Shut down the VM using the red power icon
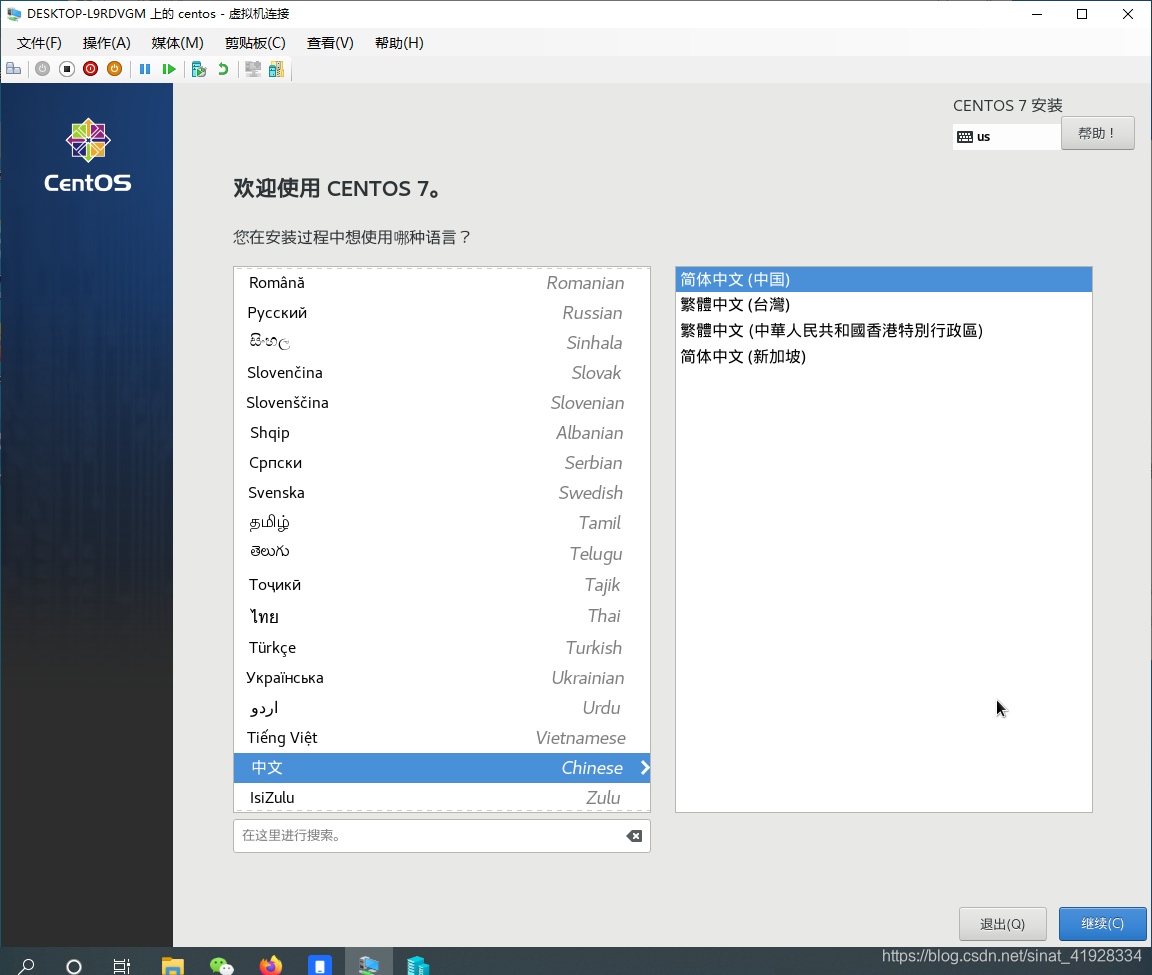 (90, 69)
